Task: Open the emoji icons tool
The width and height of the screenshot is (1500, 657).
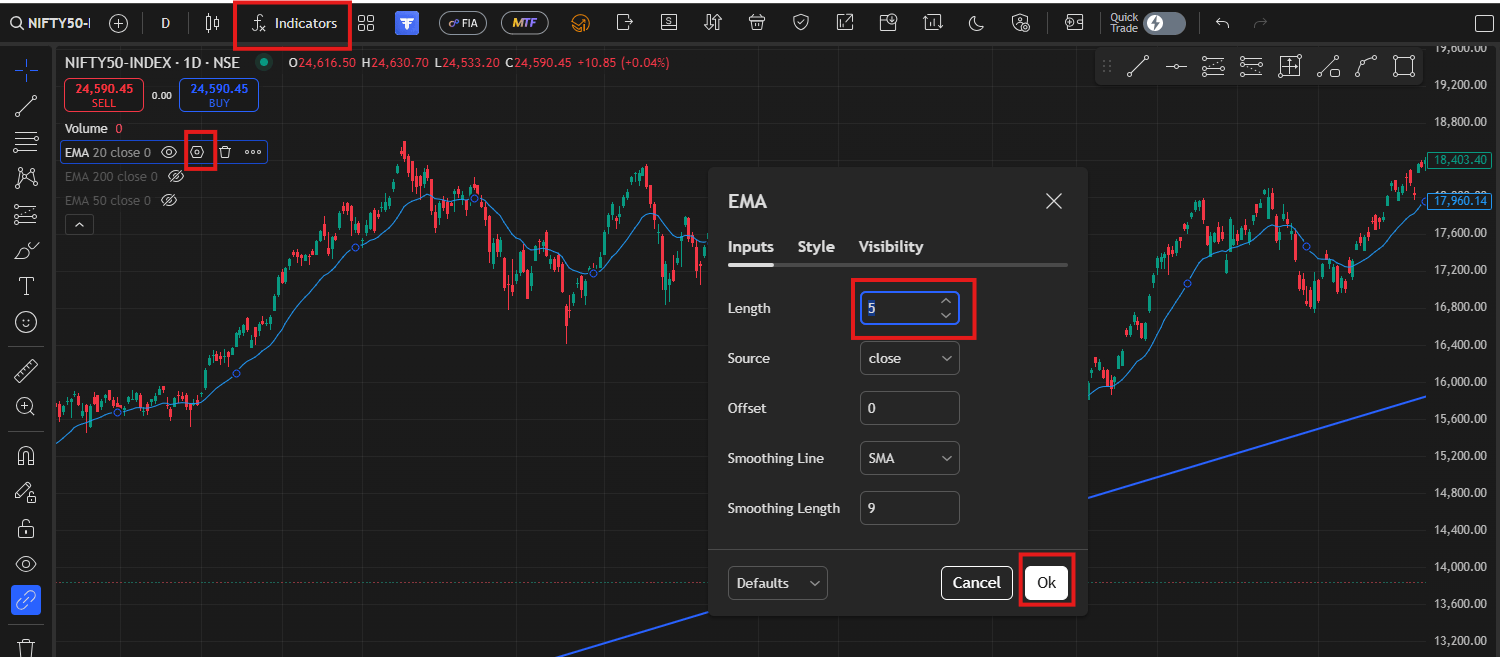Action: point(26,322)
